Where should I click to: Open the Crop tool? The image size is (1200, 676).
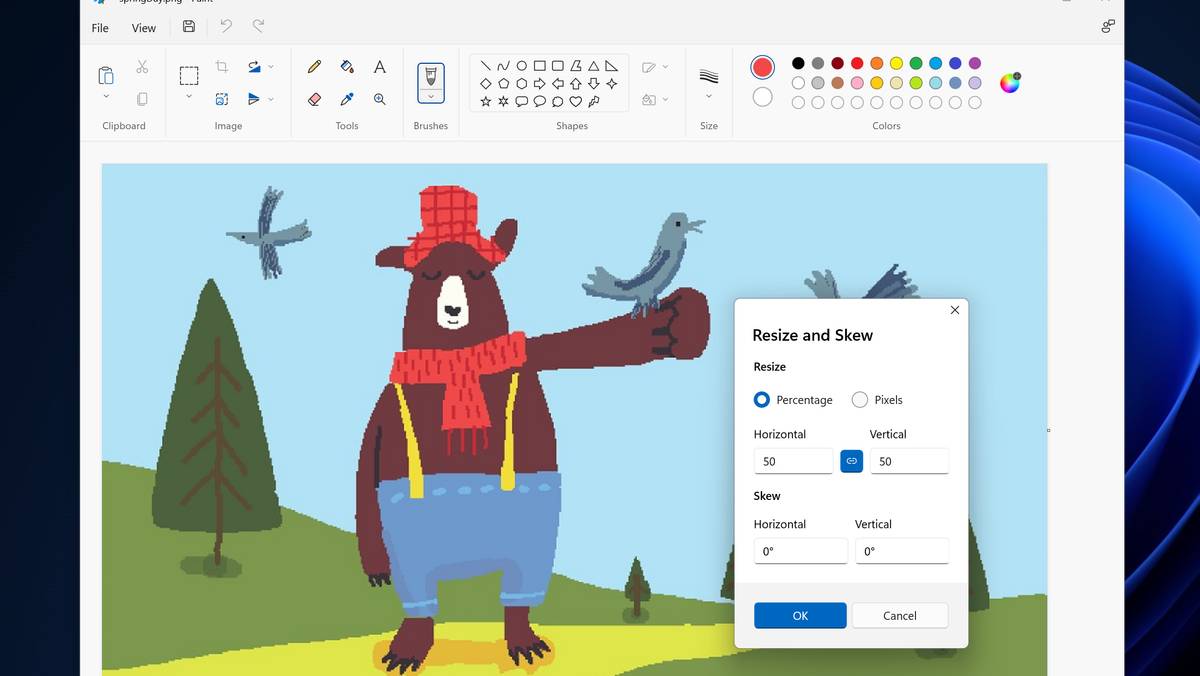click(223, 66)
